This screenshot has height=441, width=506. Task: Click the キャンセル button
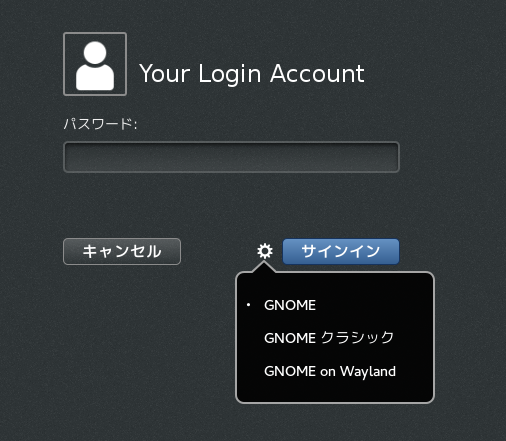(122, 251)
